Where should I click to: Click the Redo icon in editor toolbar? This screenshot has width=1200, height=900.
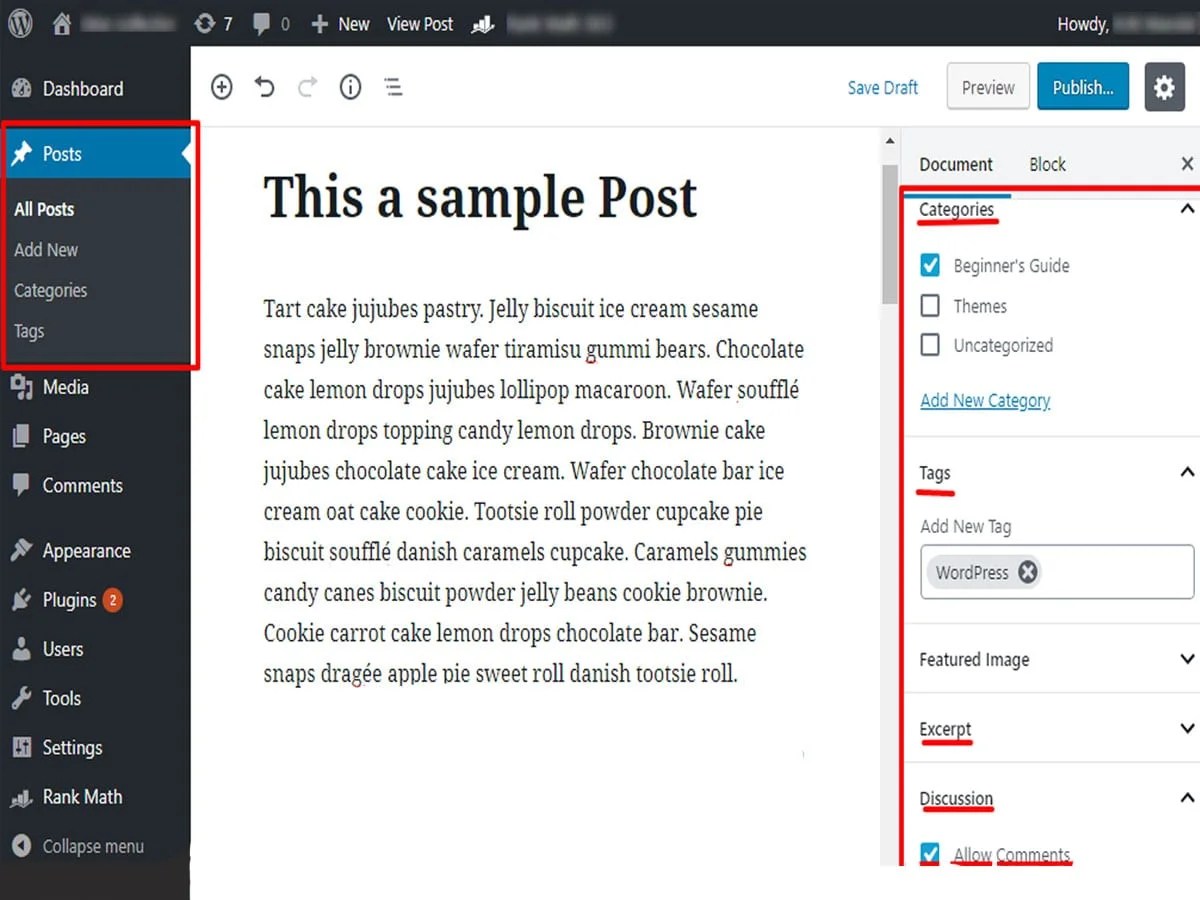[x=307, y=87]
